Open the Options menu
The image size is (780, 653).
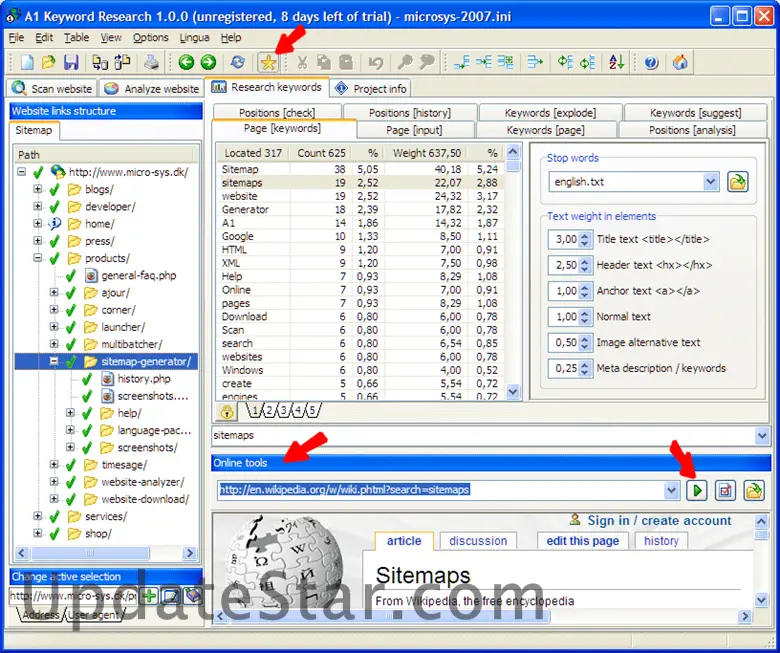151,38
